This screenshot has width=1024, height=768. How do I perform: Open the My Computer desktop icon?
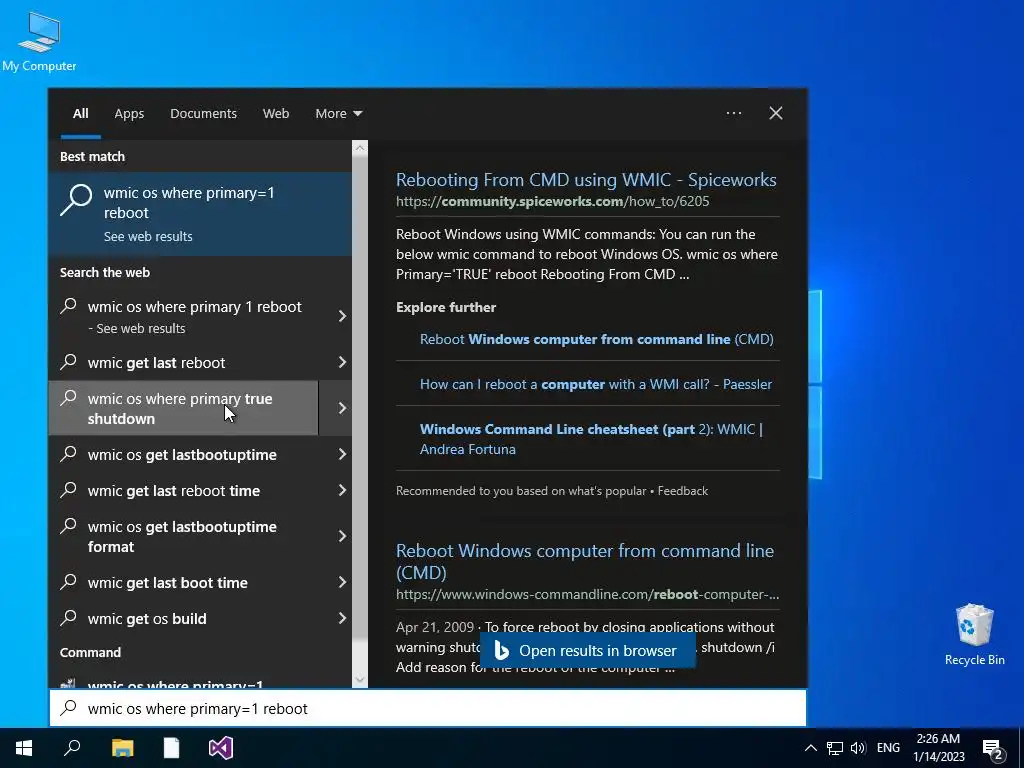pos(39,42)
